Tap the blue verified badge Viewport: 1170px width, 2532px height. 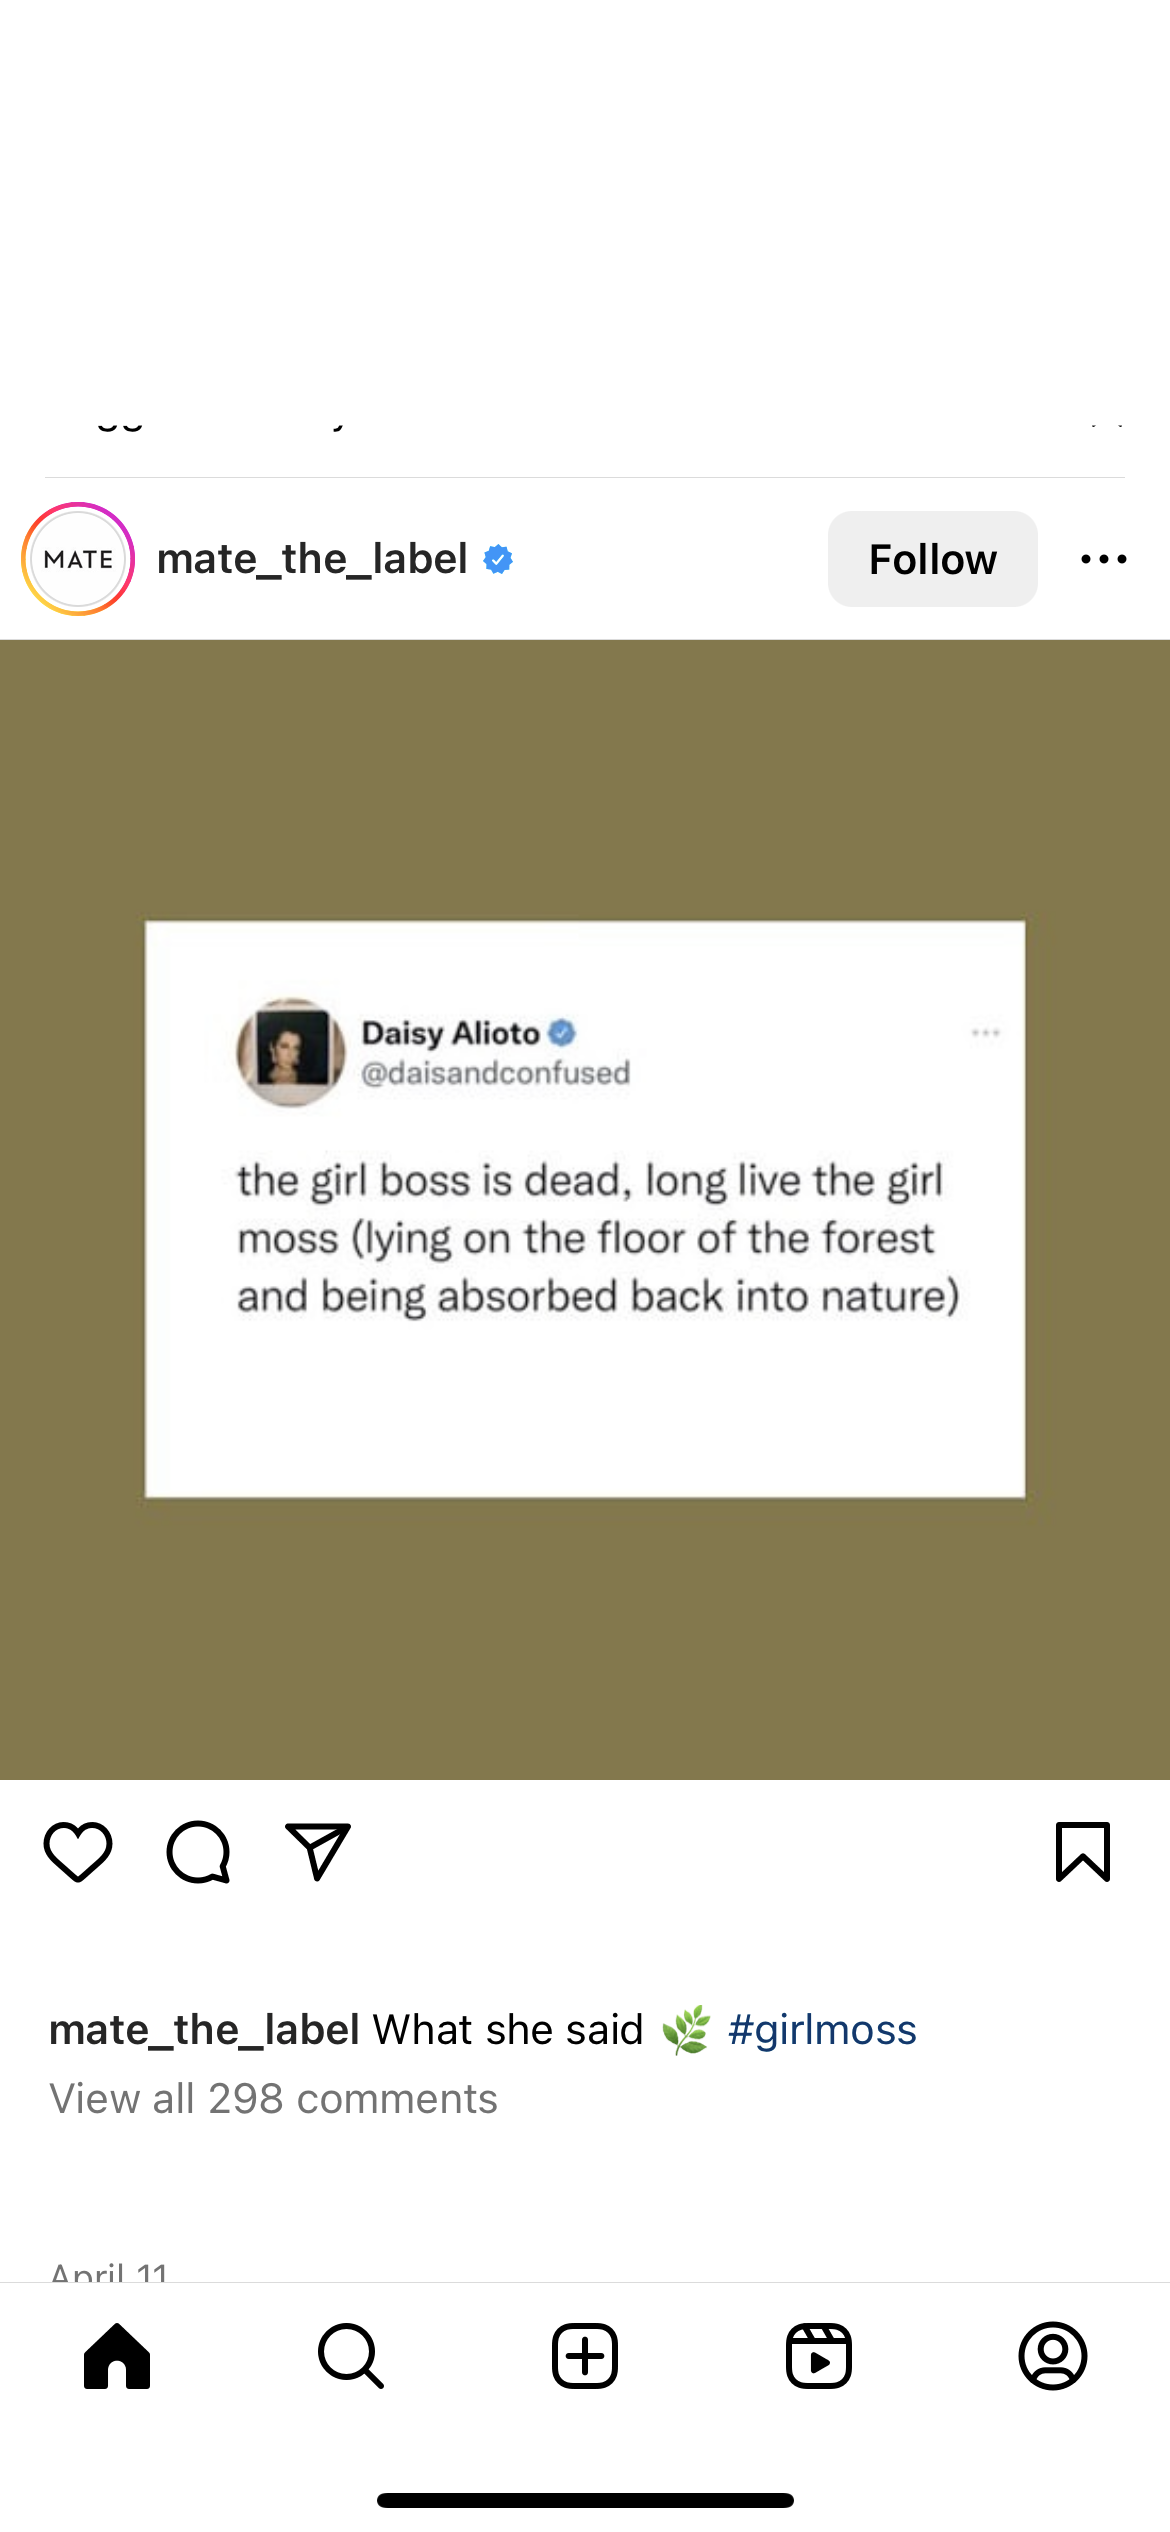pyautogui.click(x=498, y=559)
